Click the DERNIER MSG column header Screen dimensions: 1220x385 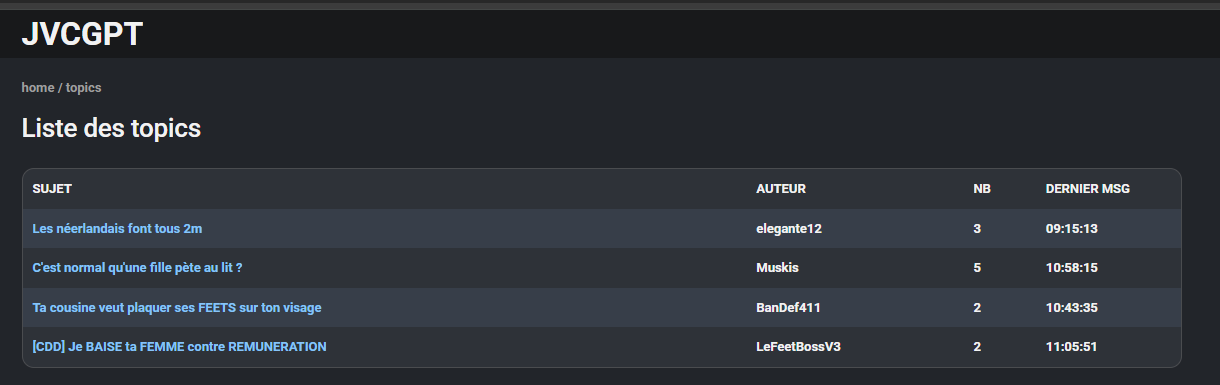coord(1088,189)
